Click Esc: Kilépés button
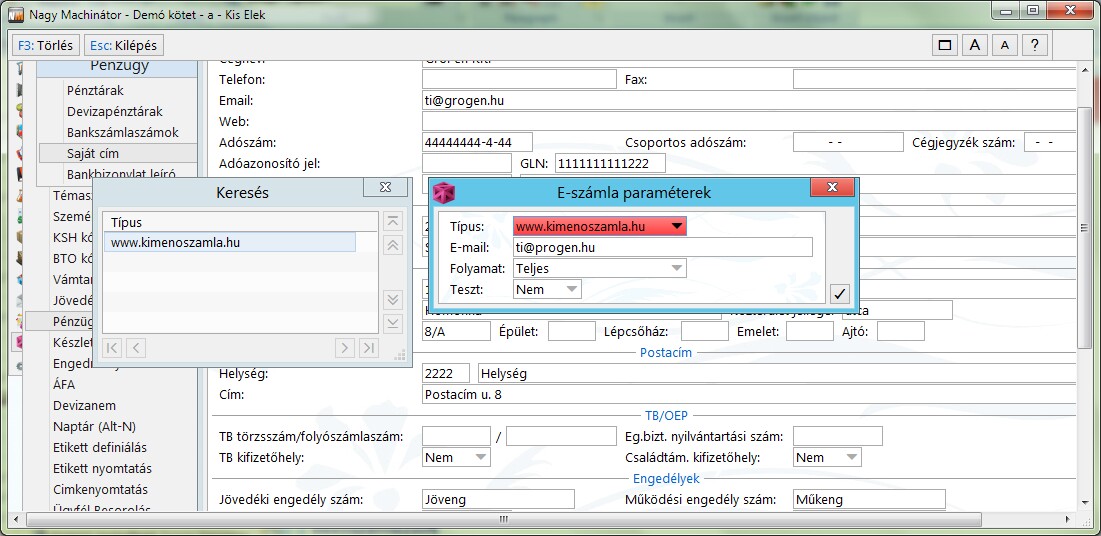The width and height of the screenshot is (1101, 536). pyautogui.click(x=124, y=45)
